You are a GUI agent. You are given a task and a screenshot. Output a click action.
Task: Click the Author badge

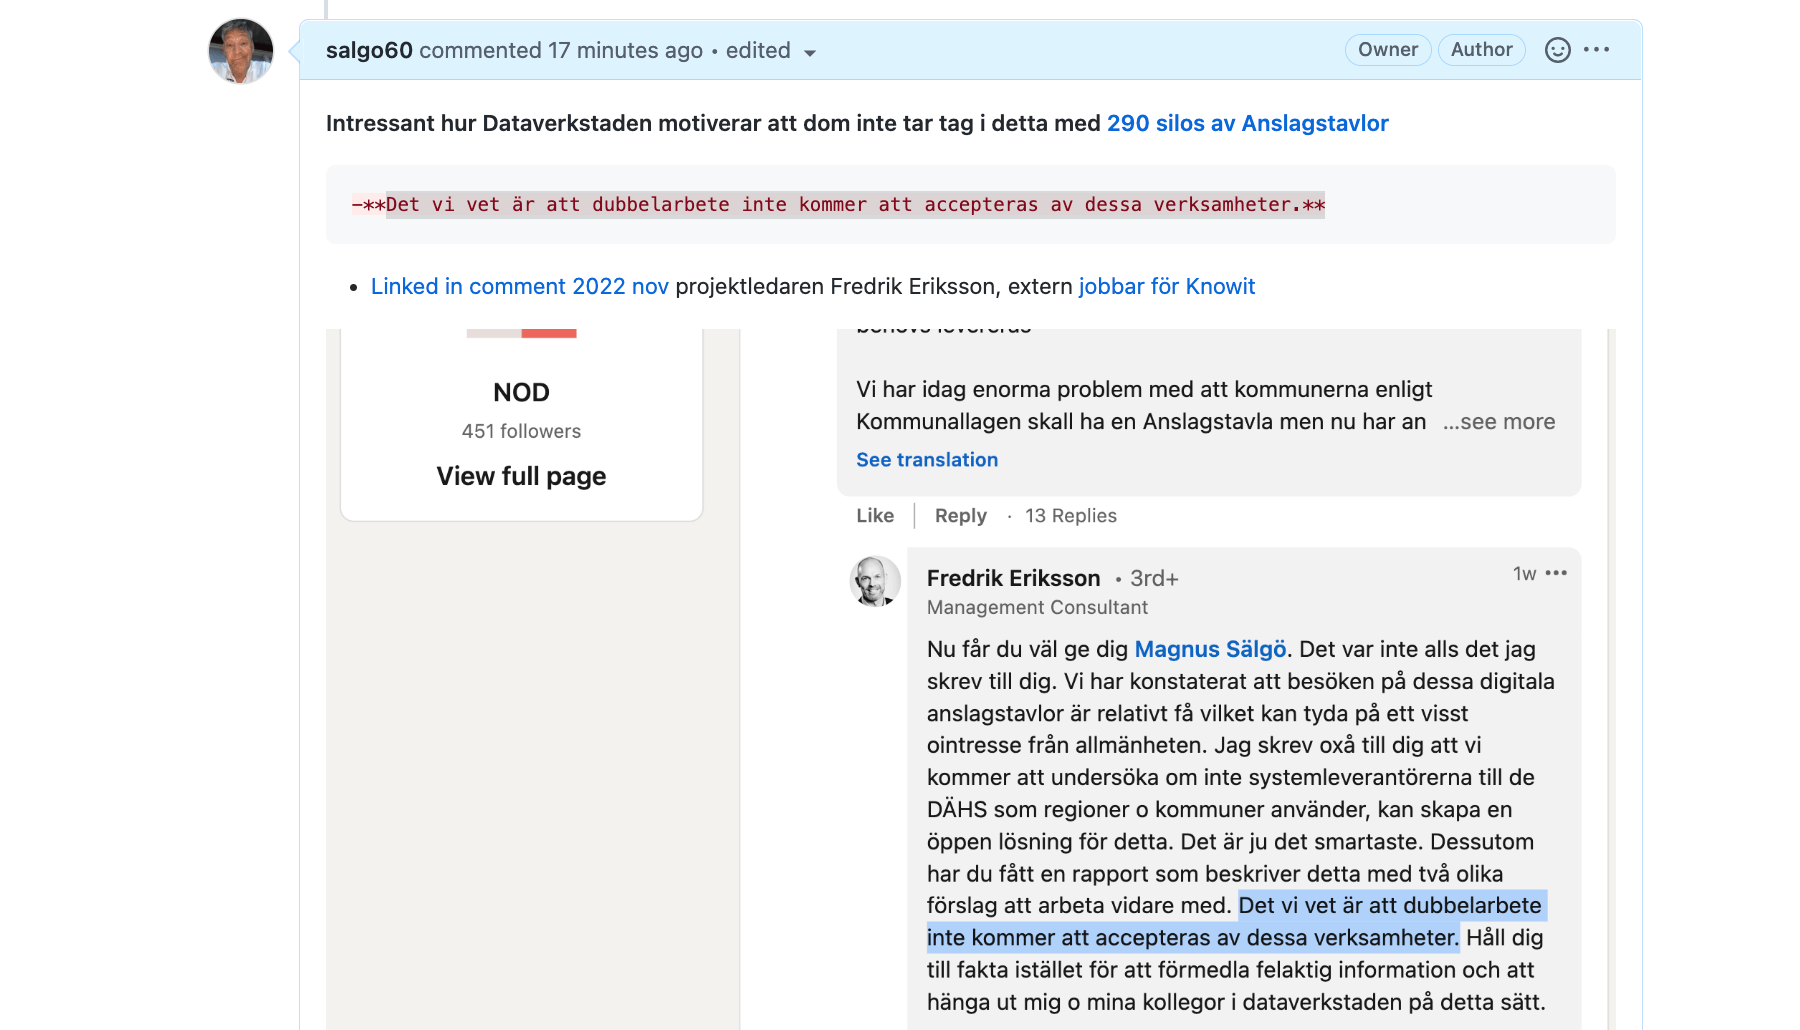click(x=1481, y=50)
